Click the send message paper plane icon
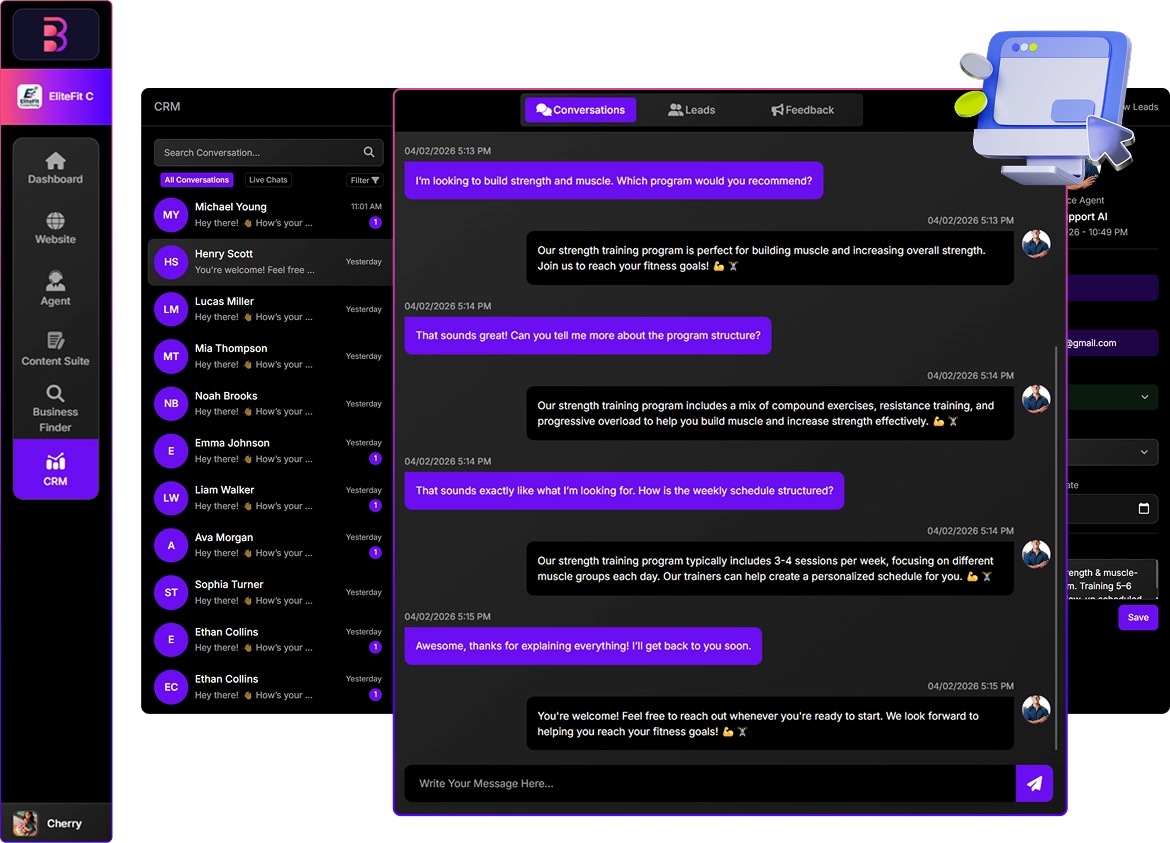 point(1034,784)
